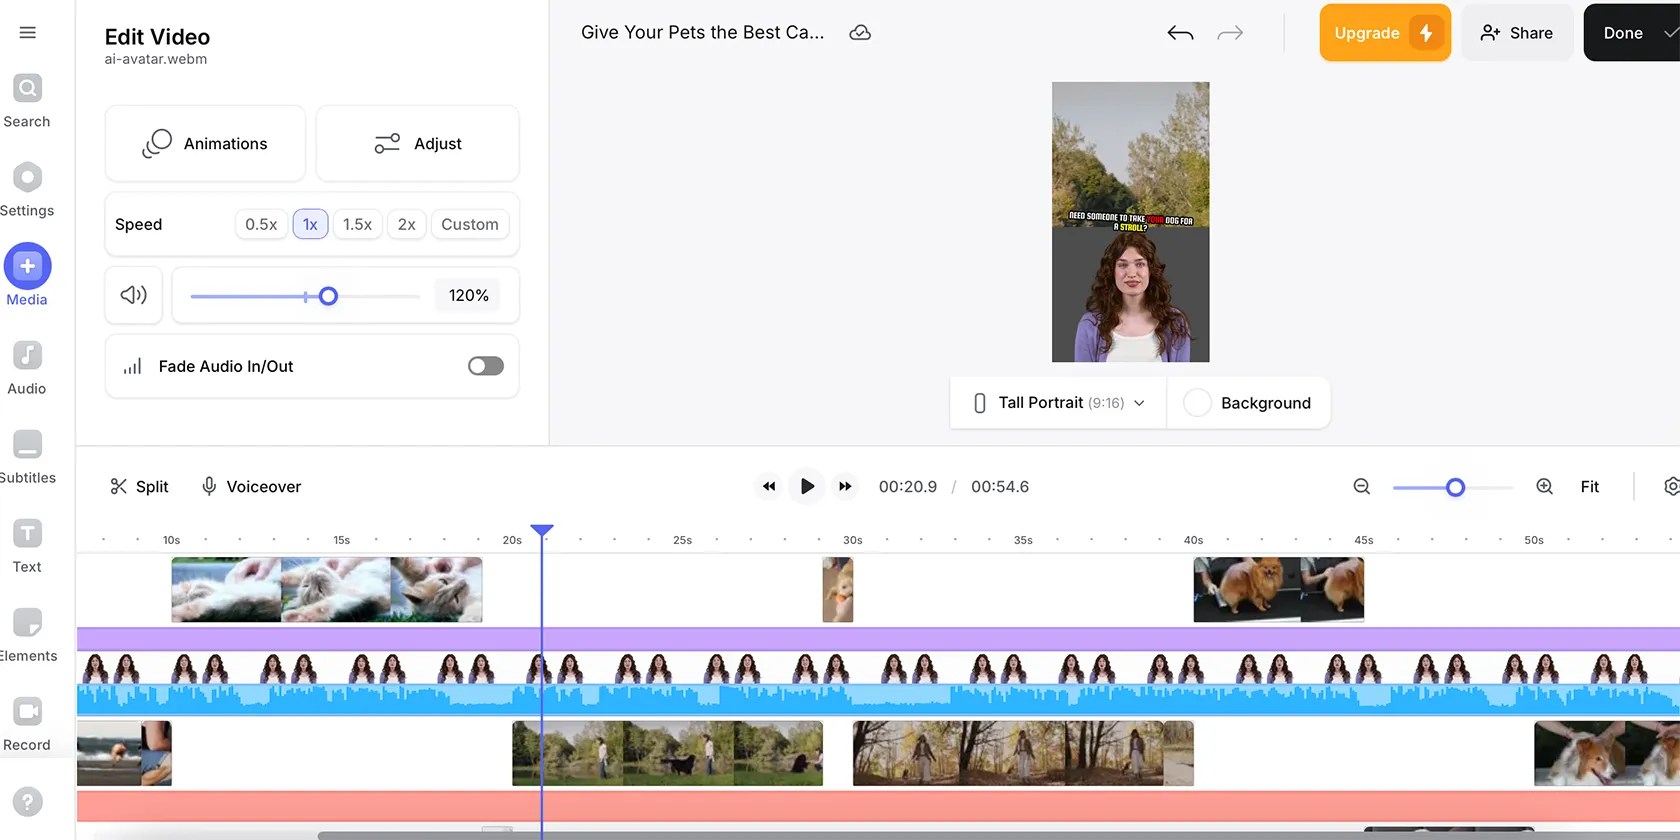Viewport: 1680px width, 840px height.
Task: Select the 1.5x speed option
Action: [x=357, y=224]
